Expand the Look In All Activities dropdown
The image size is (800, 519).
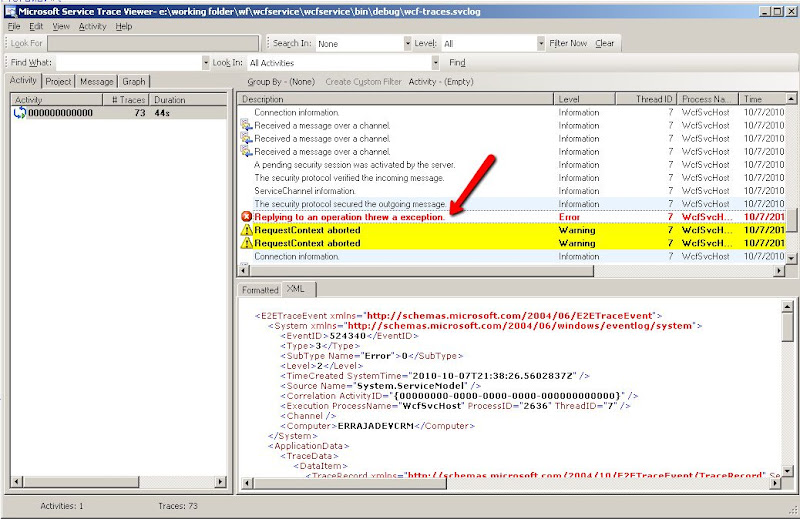[x=434, y=63]
